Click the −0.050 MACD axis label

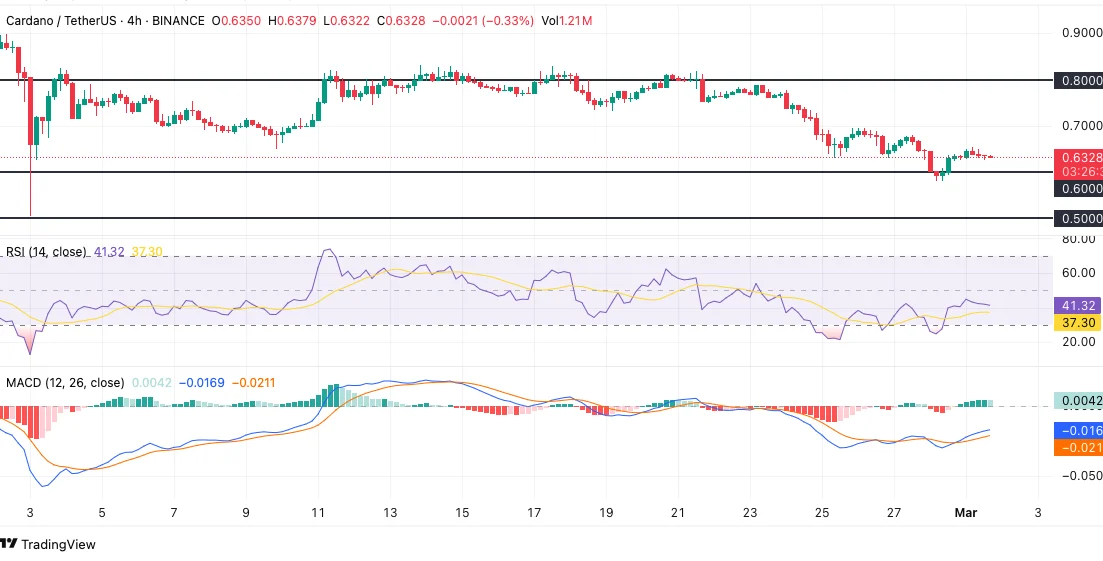click(x=1080, y=476)
